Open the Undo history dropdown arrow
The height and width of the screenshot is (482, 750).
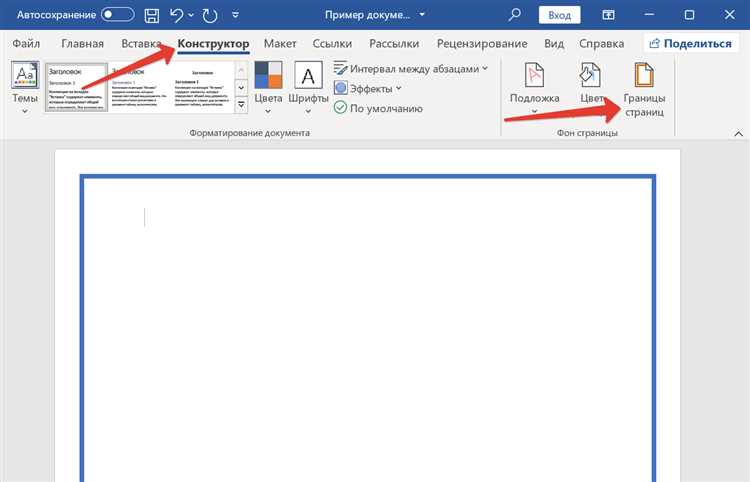191,15
